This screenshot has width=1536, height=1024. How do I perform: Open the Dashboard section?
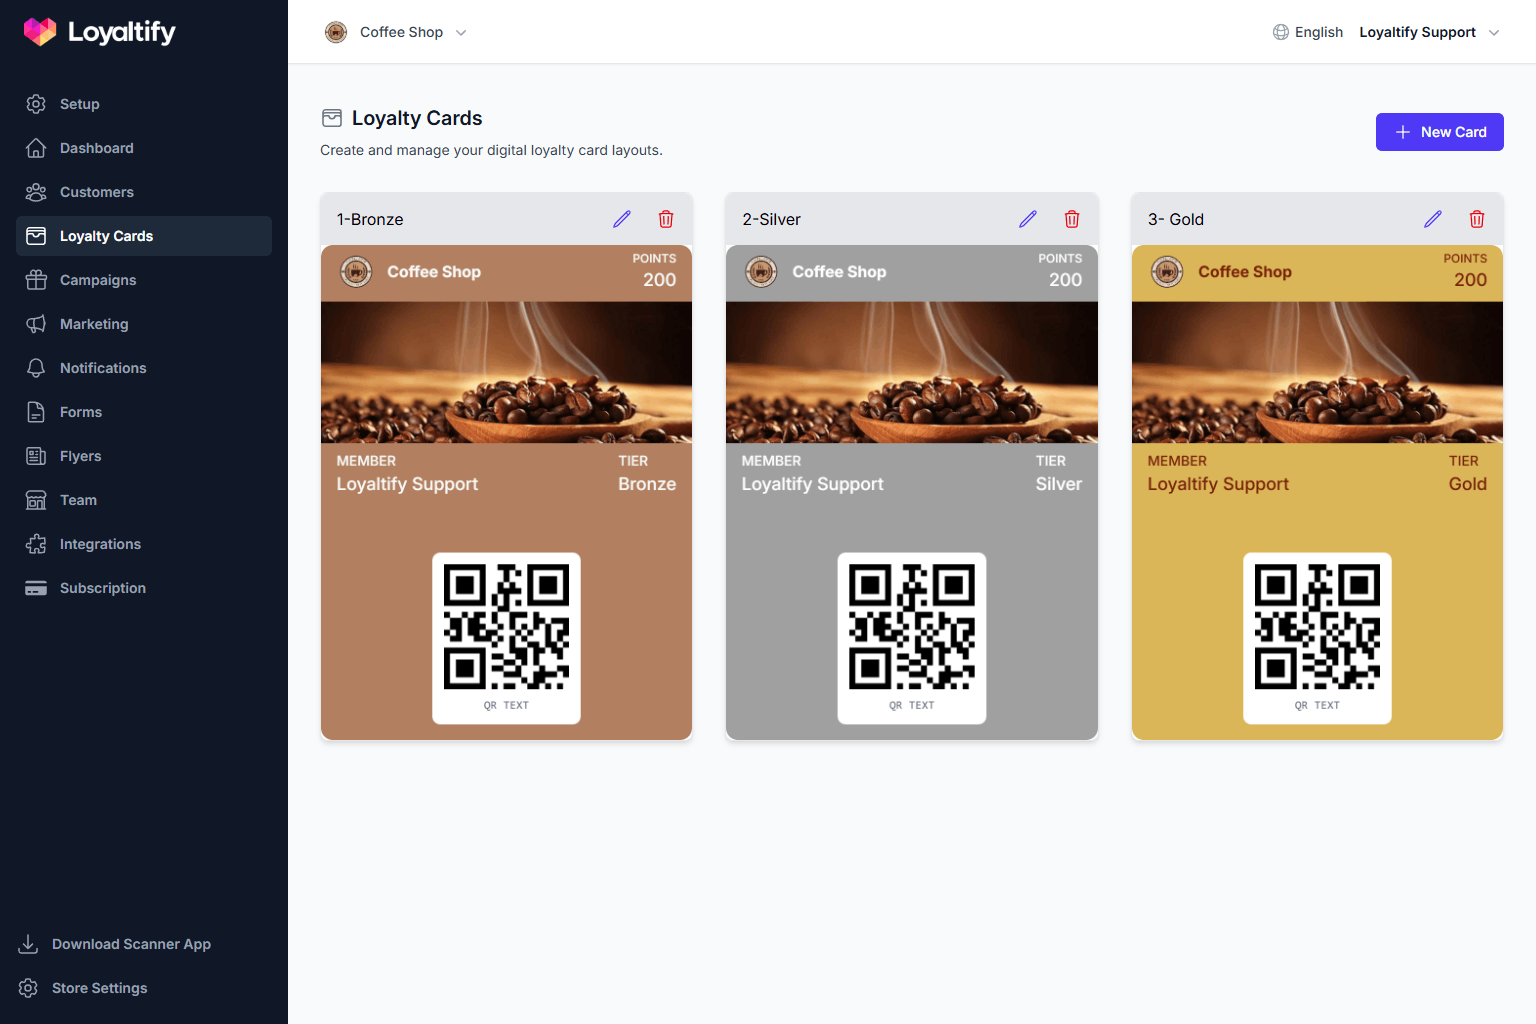click(x=96, y=148)
